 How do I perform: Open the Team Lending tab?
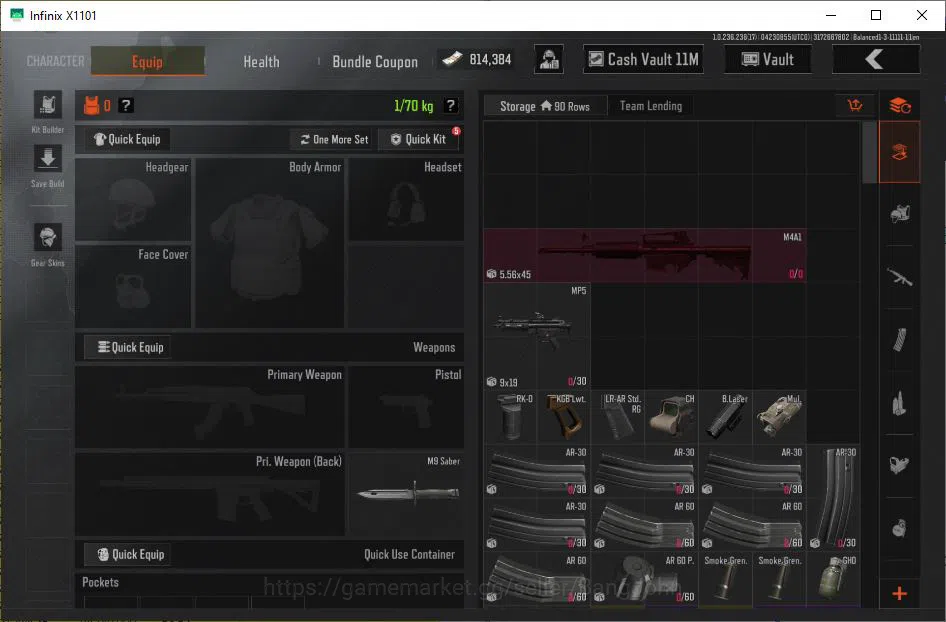pyautogui.click(x=651, y=106)
